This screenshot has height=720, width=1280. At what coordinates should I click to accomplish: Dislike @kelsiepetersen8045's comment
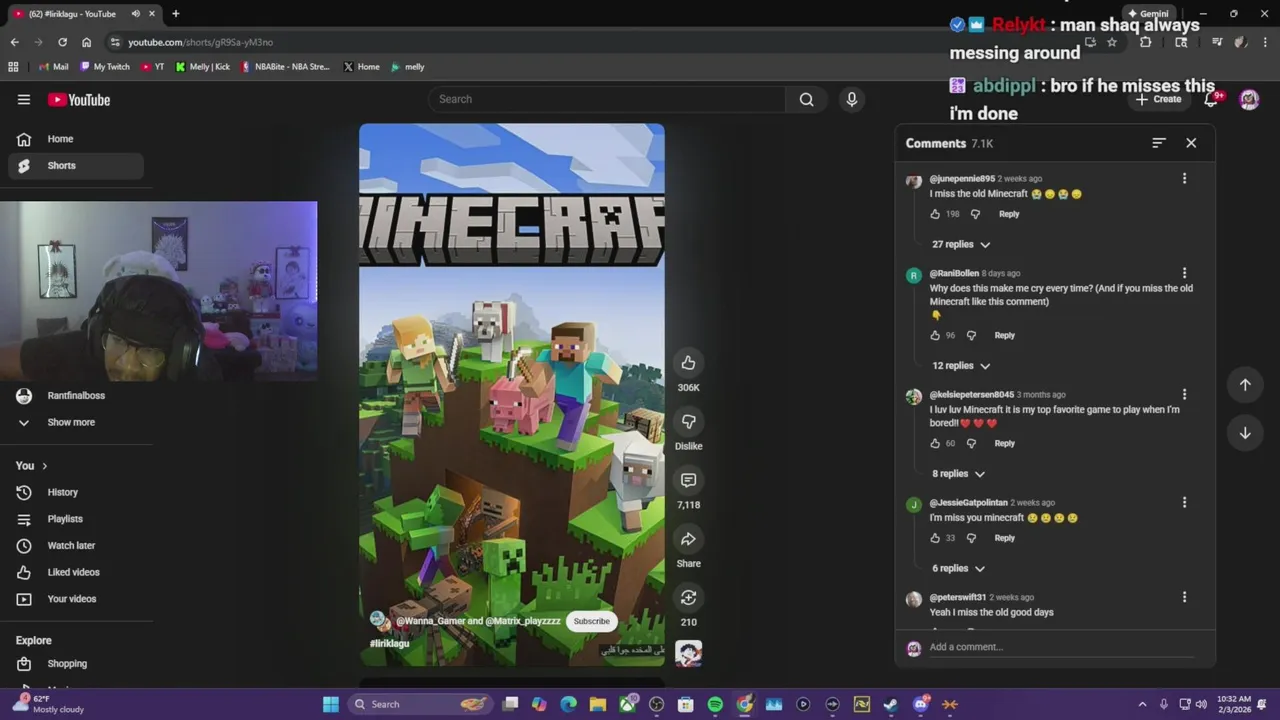970,443
